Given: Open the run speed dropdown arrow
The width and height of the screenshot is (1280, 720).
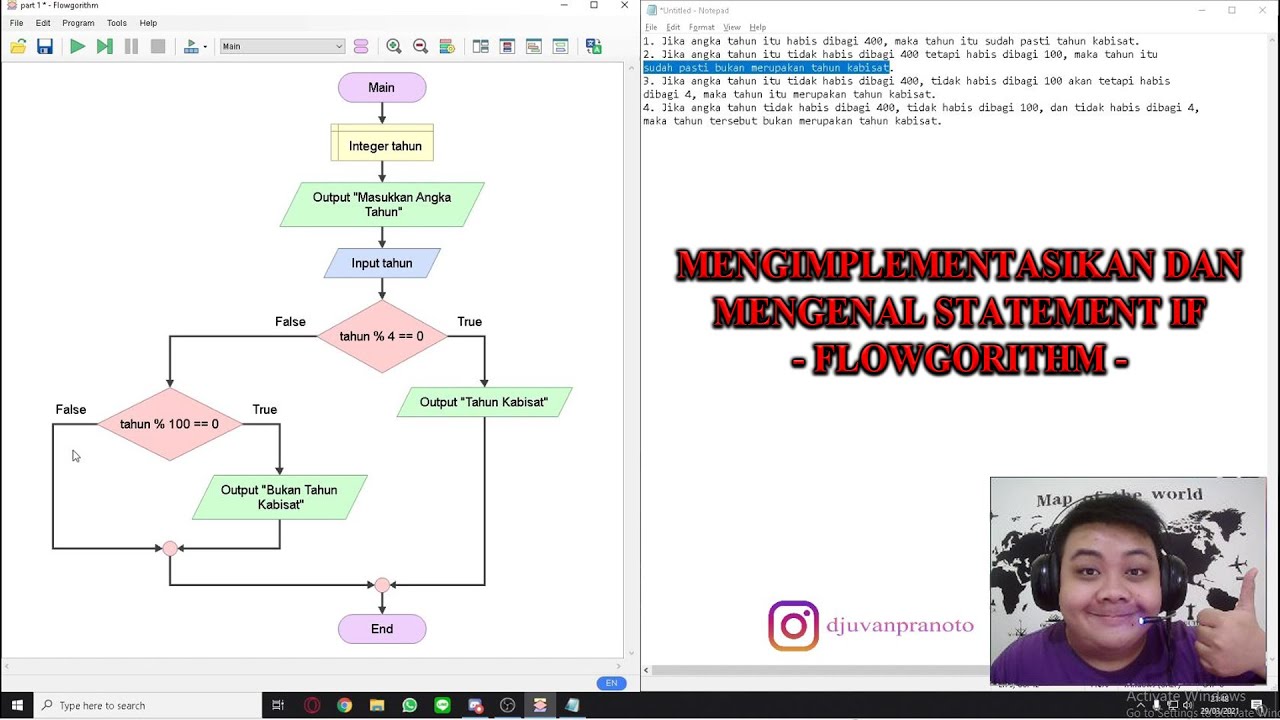Looking at the screenshot, I should pyautogui.click(x=205, y=47).
